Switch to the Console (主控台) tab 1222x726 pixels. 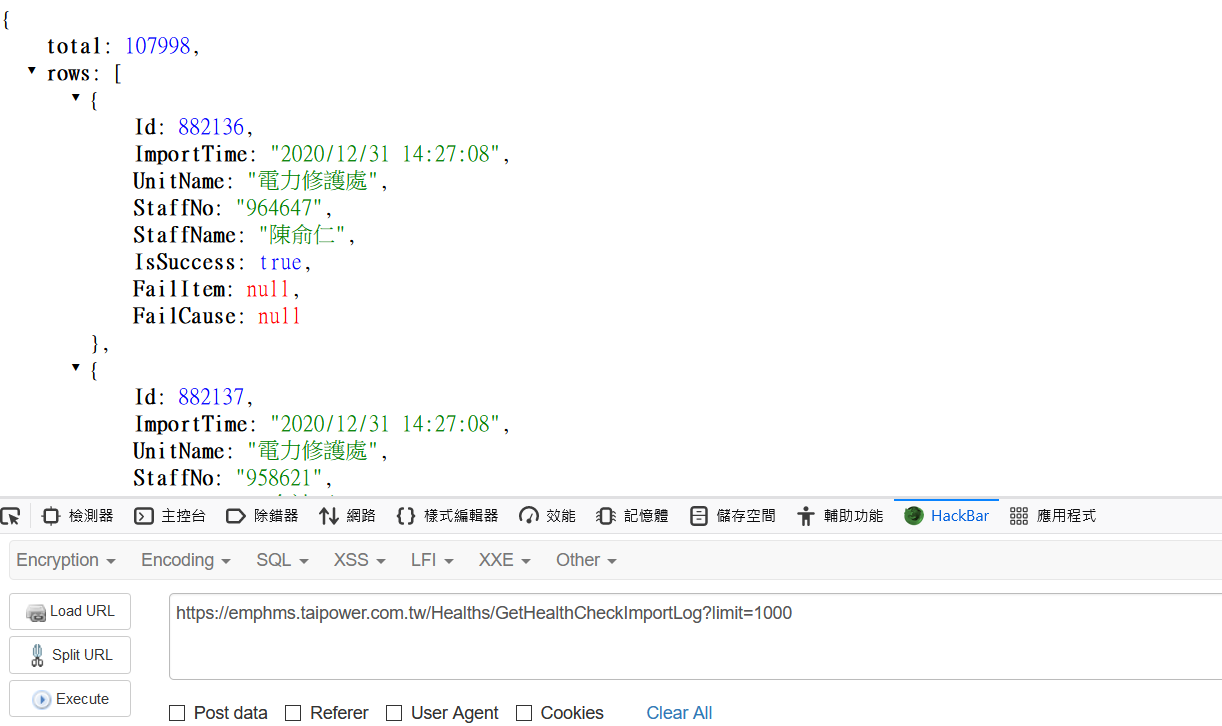tap(170, 516)
